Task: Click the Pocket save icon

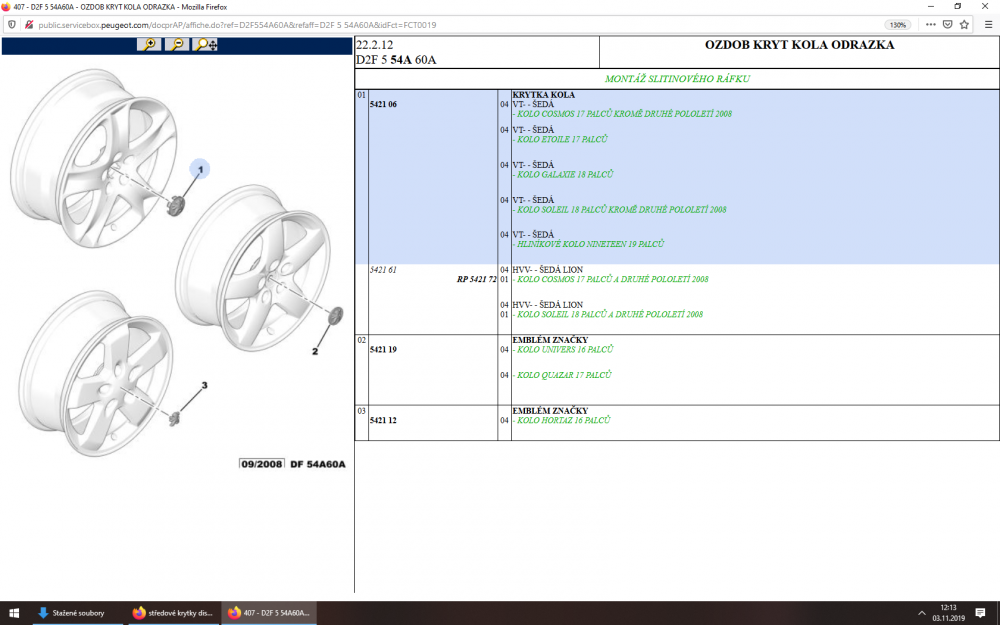Action: (x=948, y=25)
